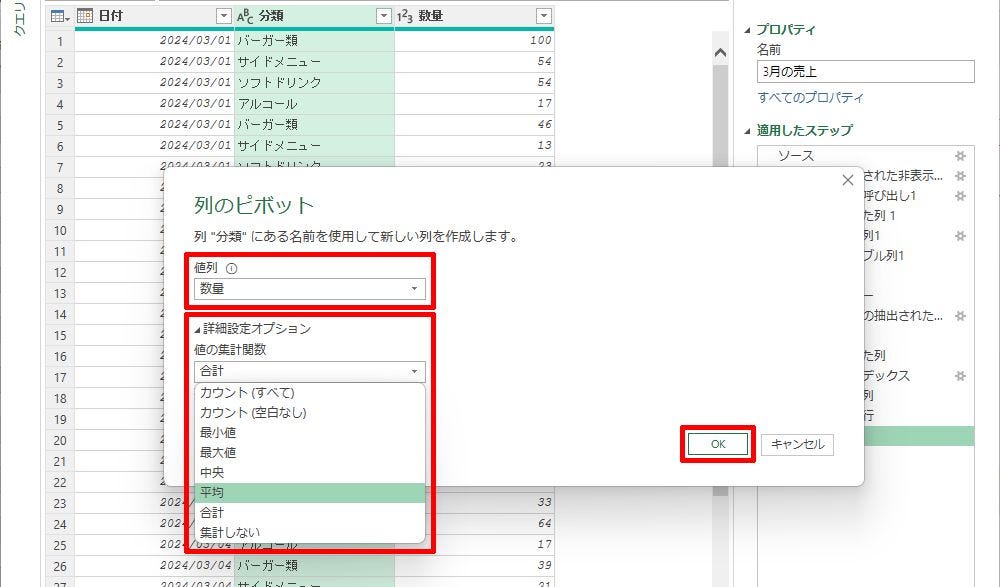This screenshot has height=587, width=1000.
Task: Click the OK button
Action: click(717, 444)
